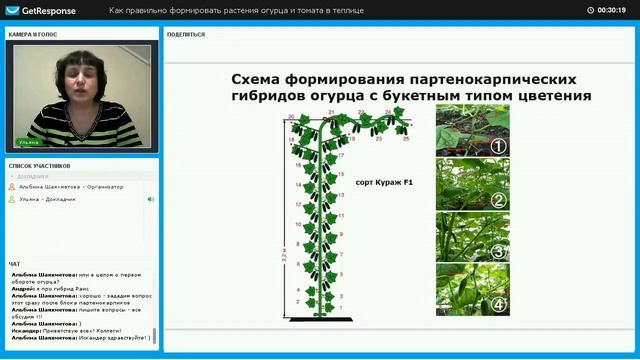Click the label сорт Кураж F1
This screenshot has height=360, width=640.
coord(384,182)
